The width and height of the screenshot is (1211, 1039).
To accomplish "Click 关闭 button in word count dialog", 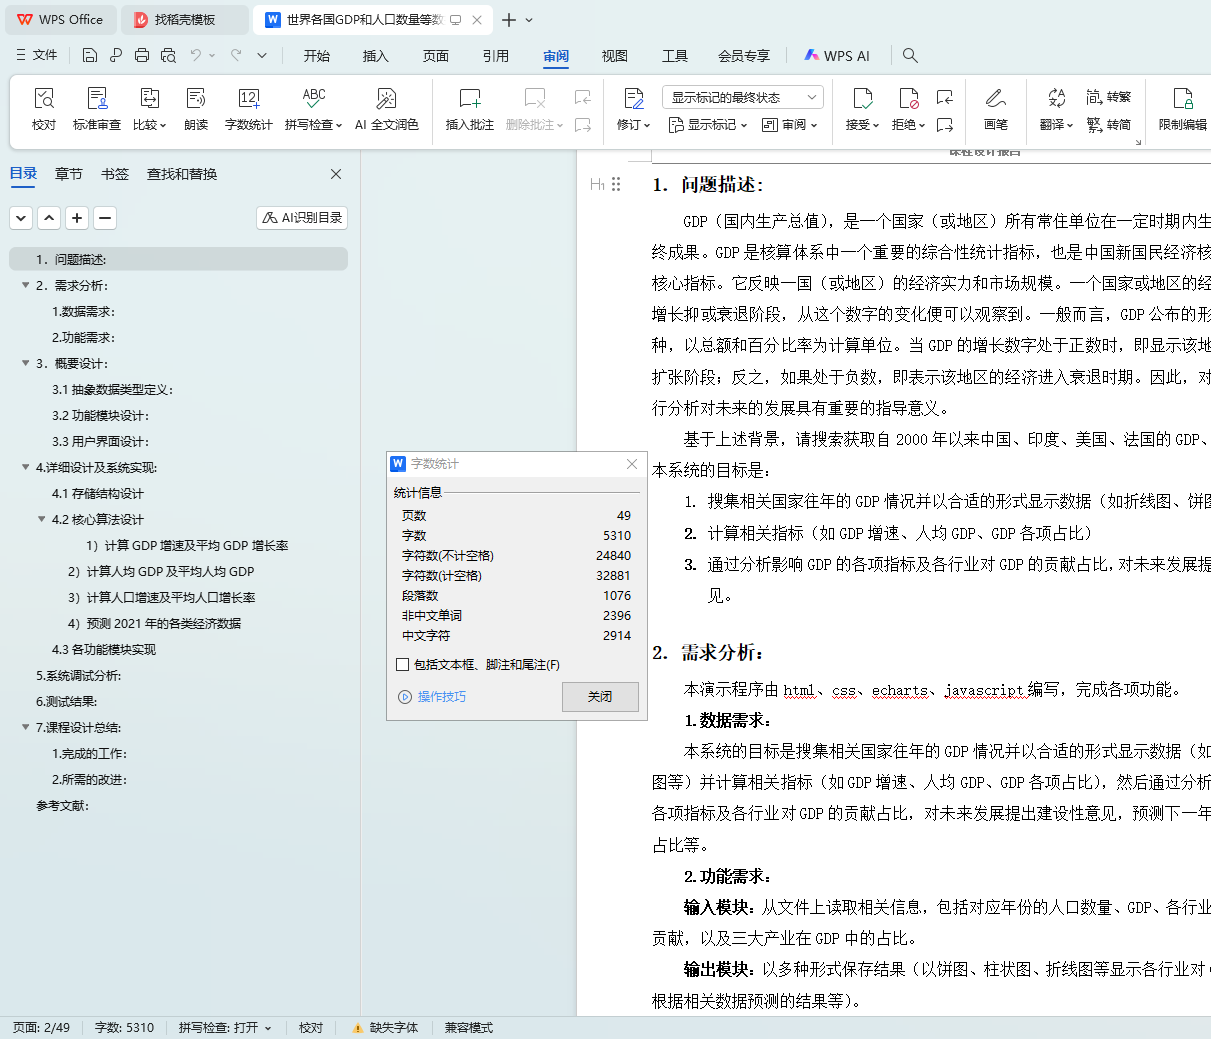I will point(599,697).
